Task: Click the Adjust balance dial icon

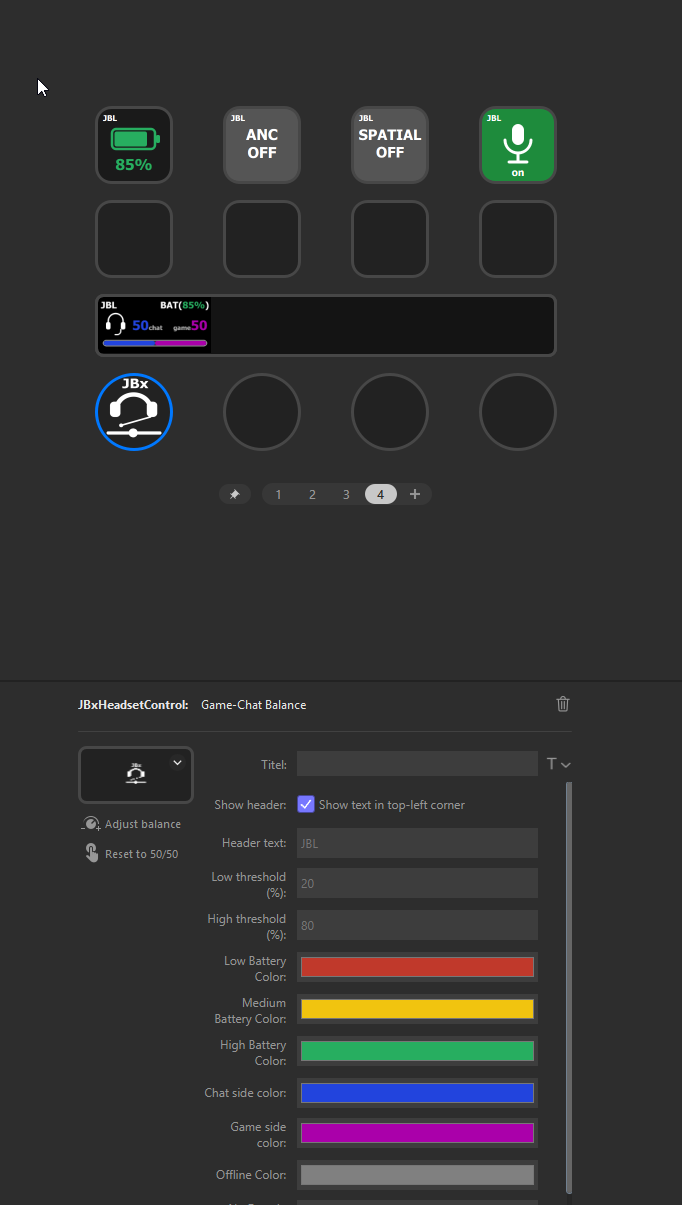Action: [x=90, y=824]
